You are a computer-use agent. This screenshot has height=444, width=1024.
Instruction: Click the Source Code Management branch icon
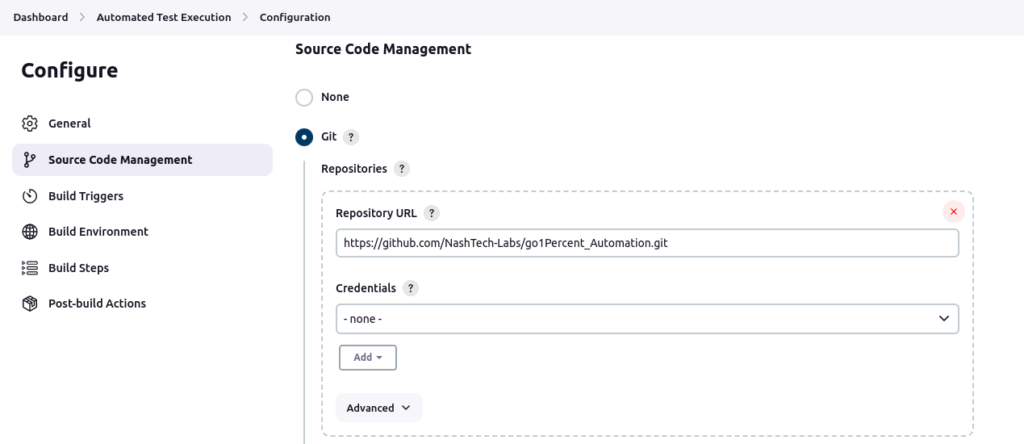(30, 160)
